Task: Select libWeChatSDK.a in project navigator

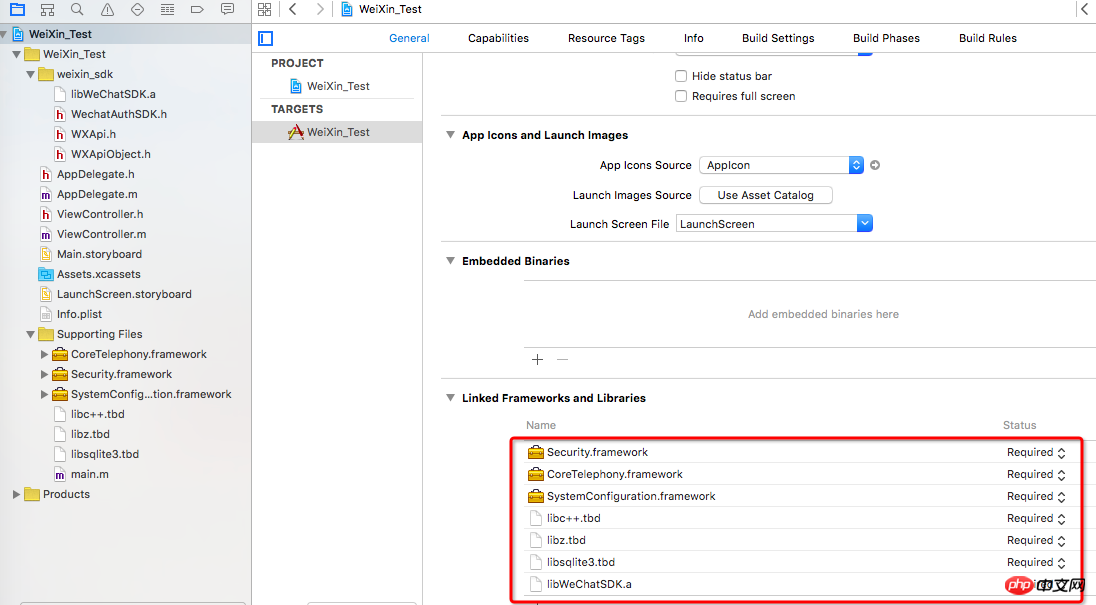Action: [113, 94]
